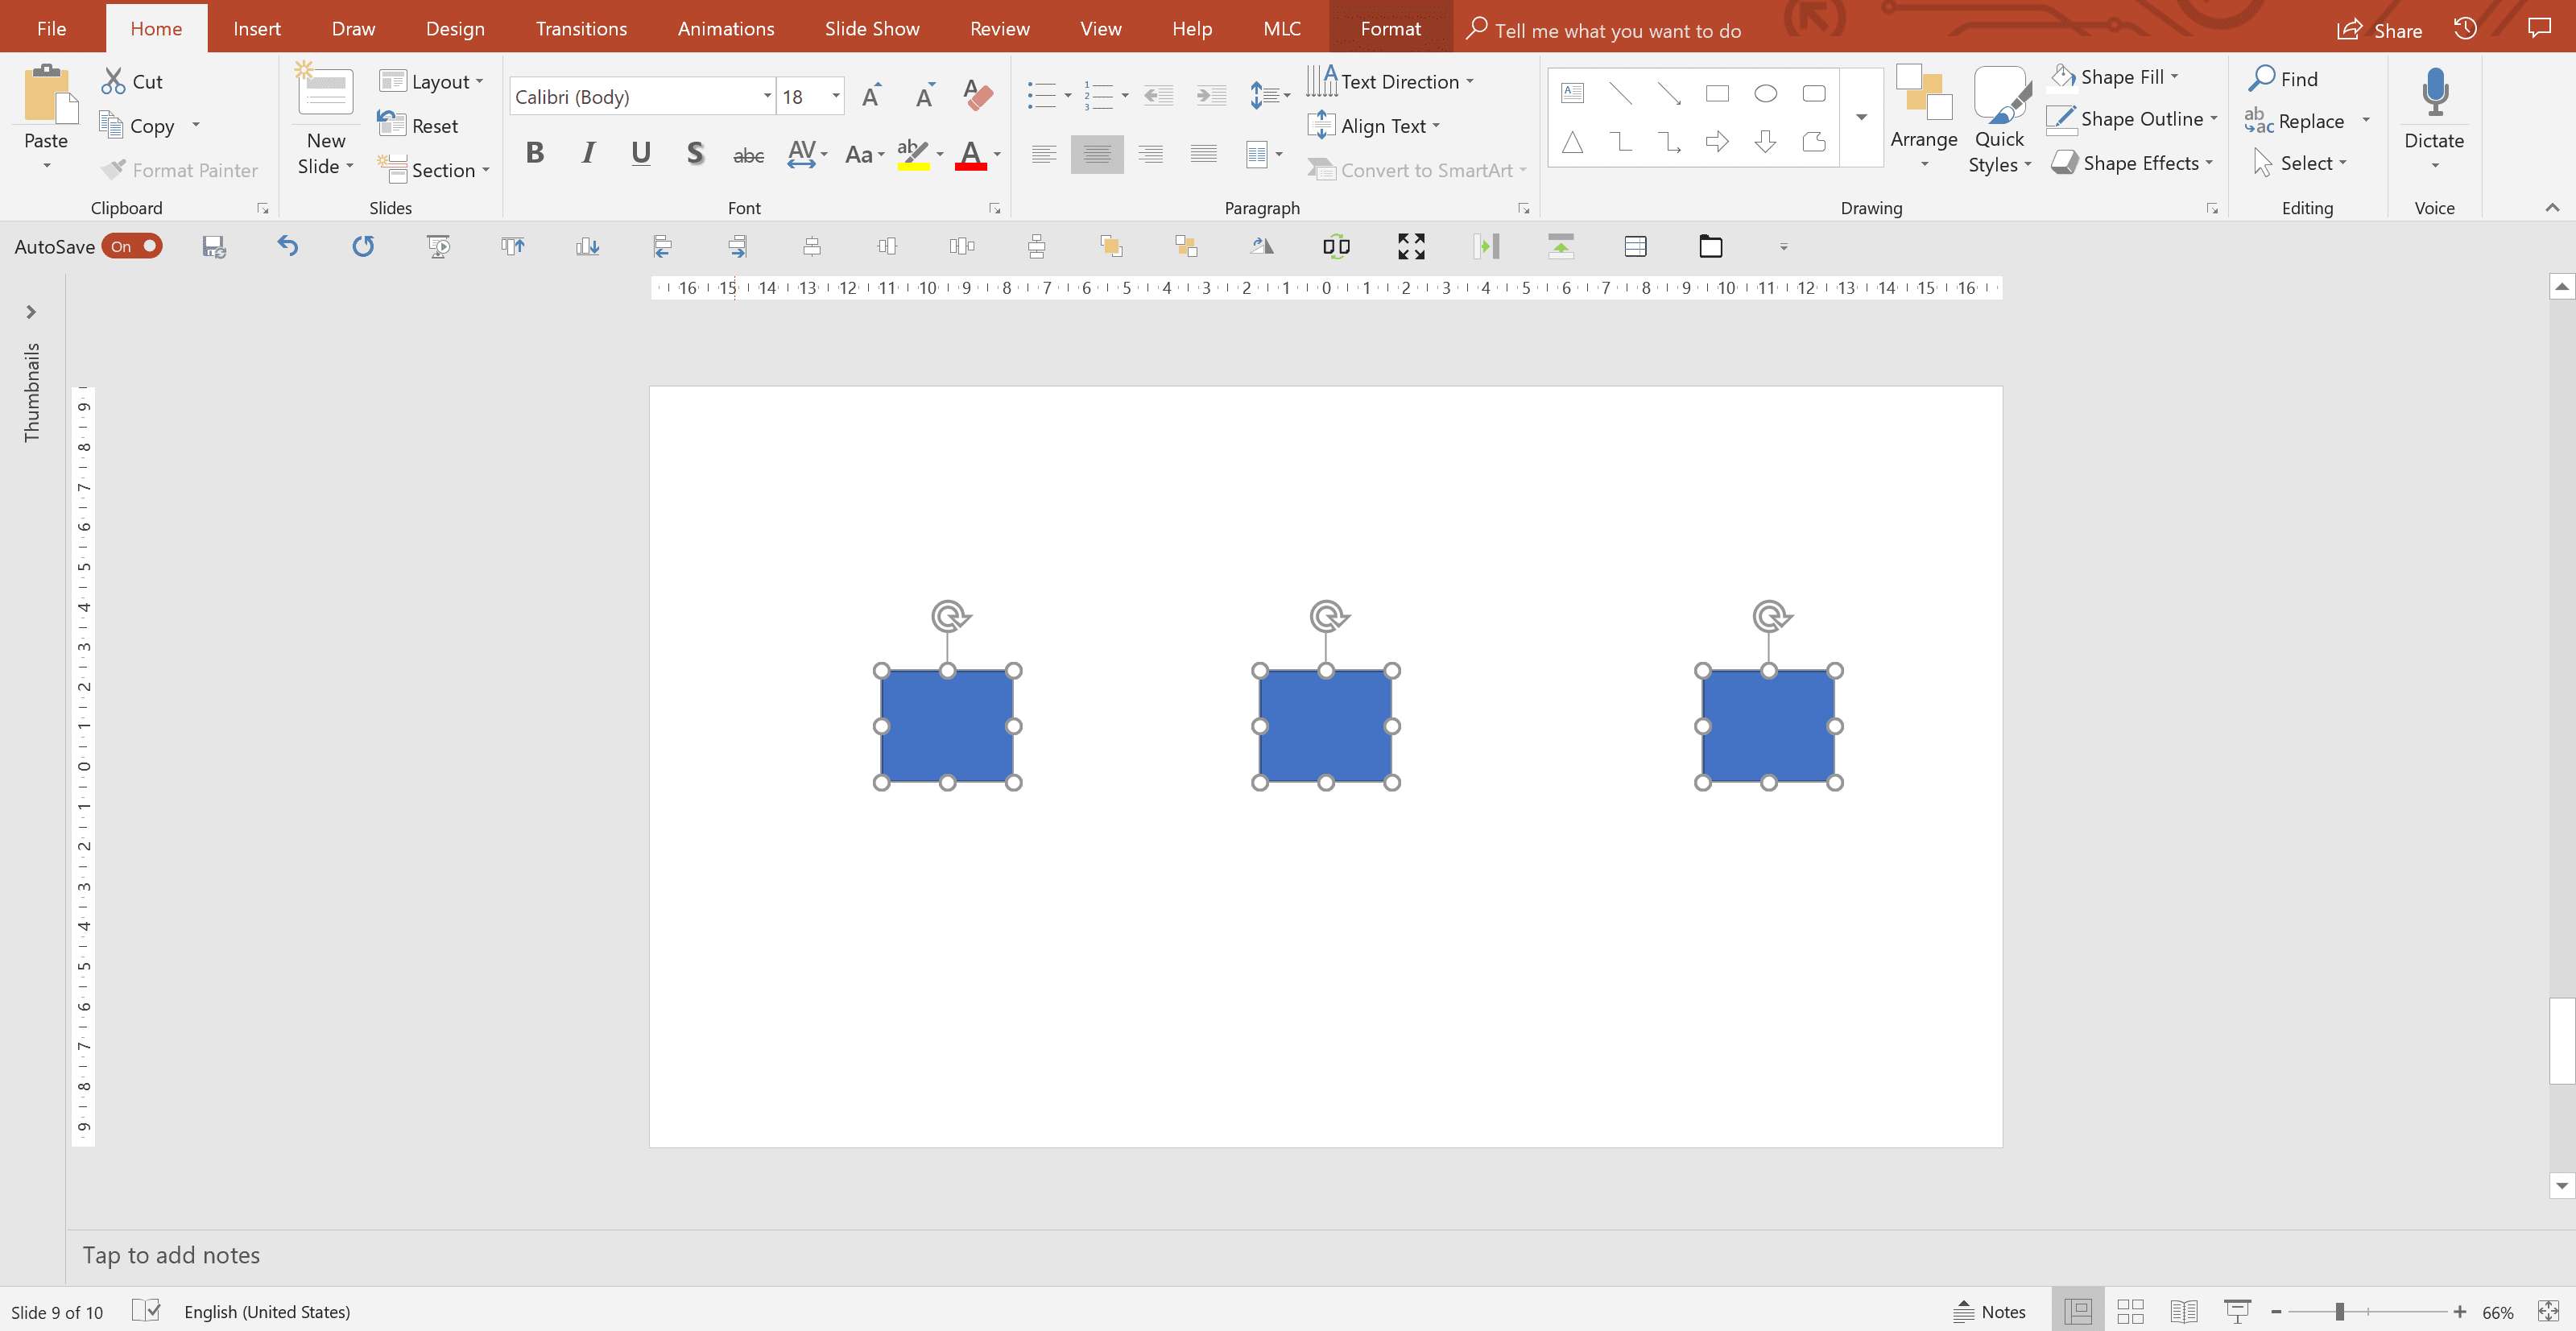Open Align Text dropdown

pos(1374,125)
